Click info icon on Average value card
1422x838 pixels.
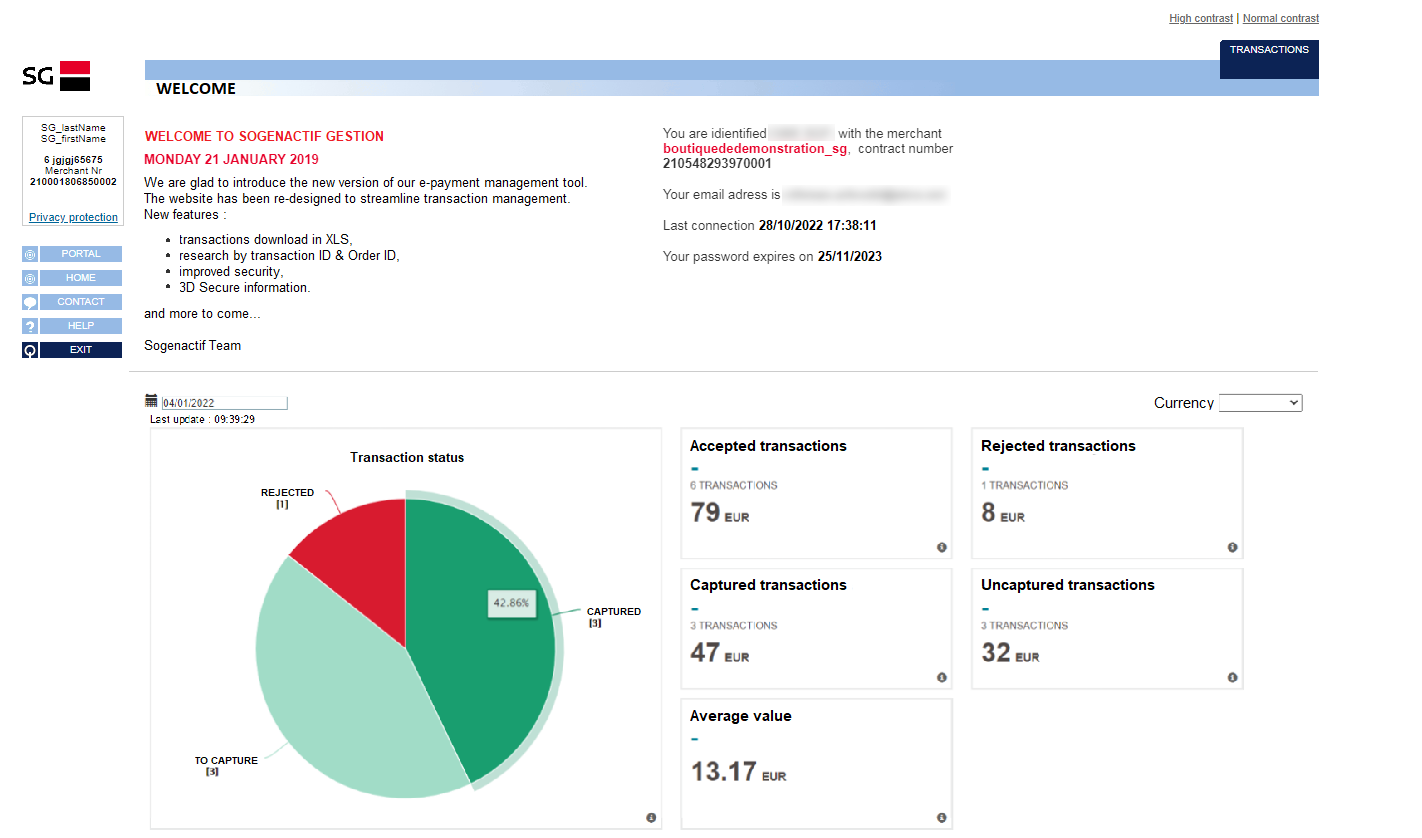point(942,818)
